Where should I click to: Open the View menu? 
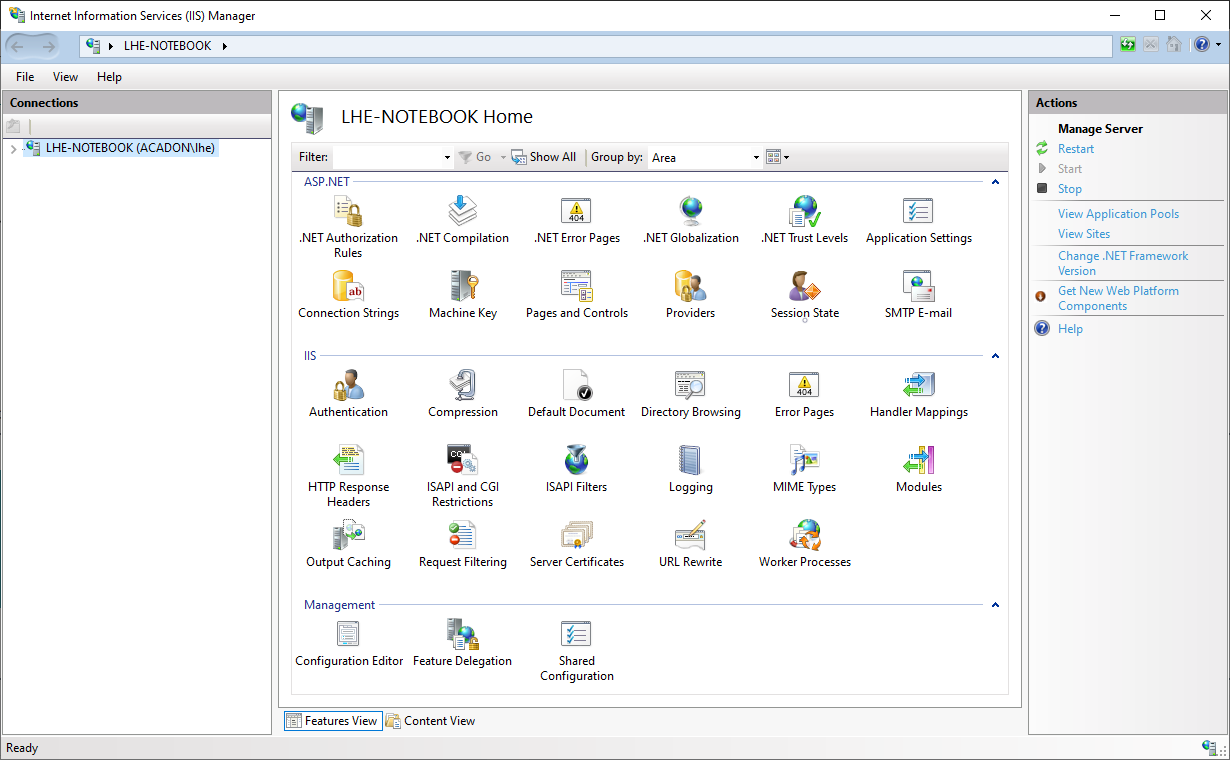[x=65, y=76]
